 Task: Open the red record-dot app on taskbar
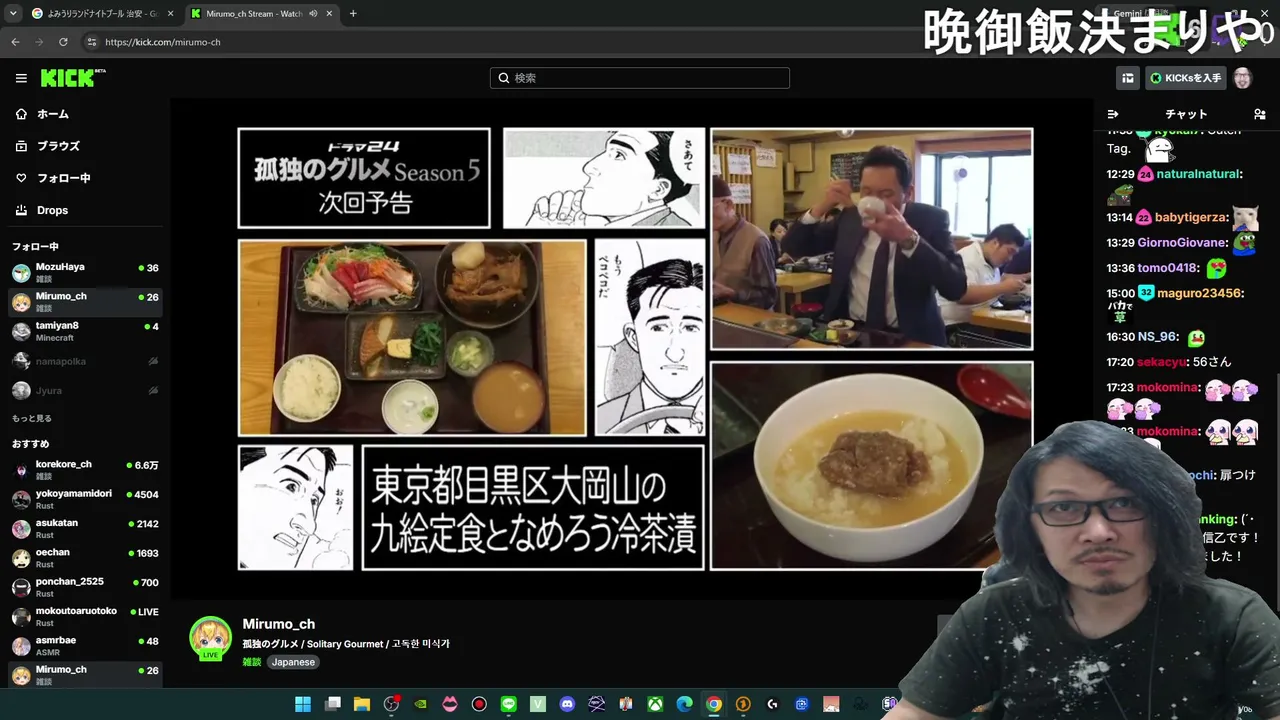[479, 704]
